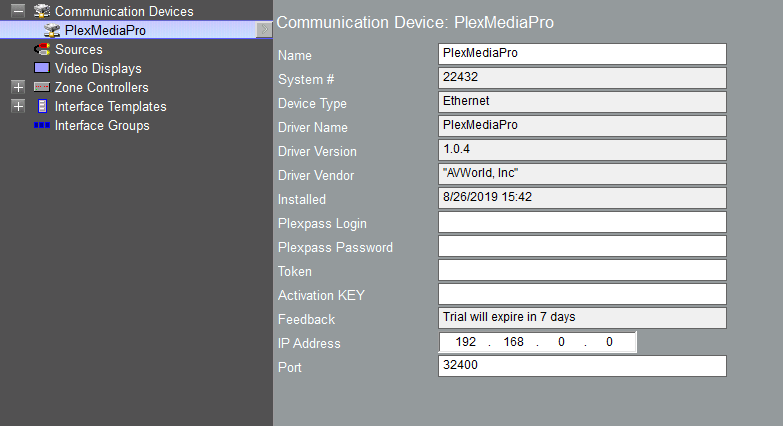Click the 'Driver Name' label
The height and width of the screenshot is (426, 783).
coord(313,127)
